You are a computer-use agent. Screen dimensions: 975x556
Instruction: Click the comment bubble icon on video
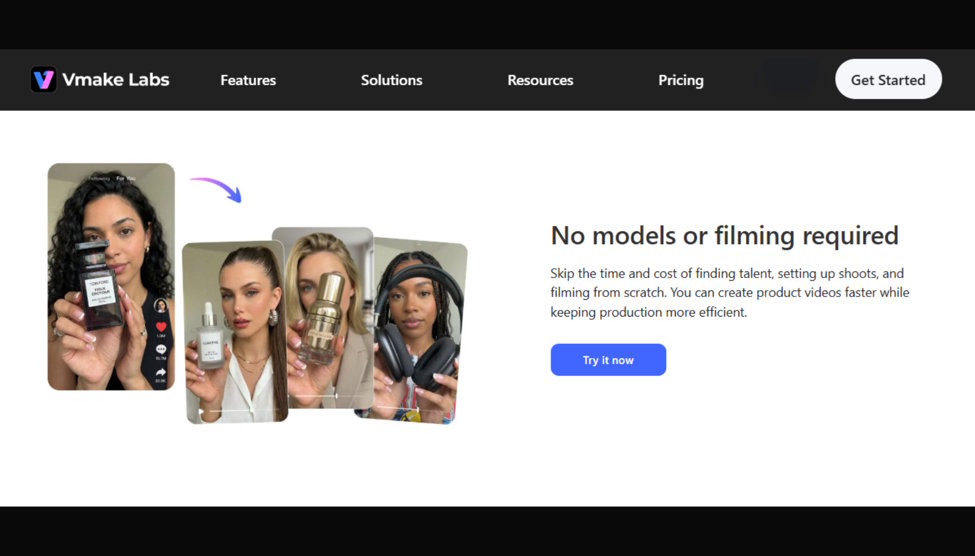[161, 350]
